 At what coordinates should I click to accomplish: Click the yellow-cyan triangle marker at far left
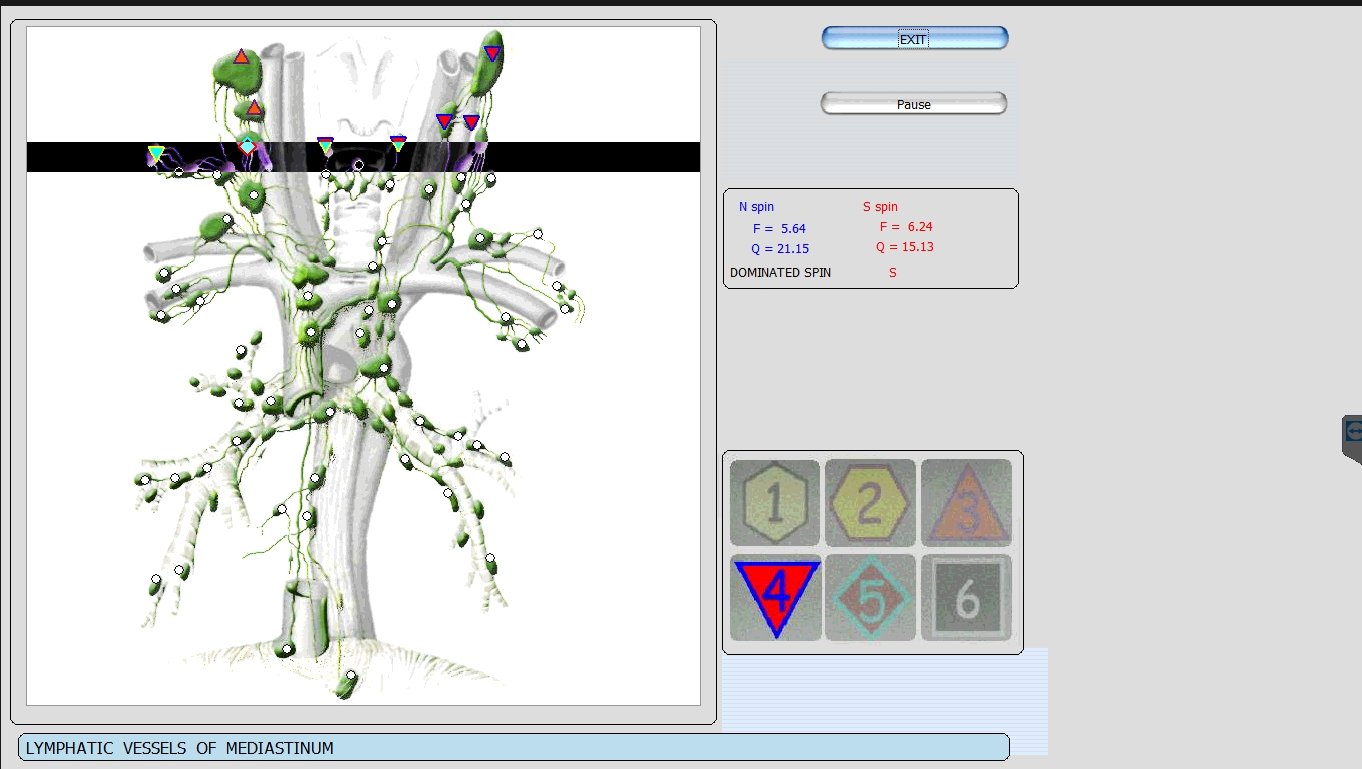tap(156, 153)
